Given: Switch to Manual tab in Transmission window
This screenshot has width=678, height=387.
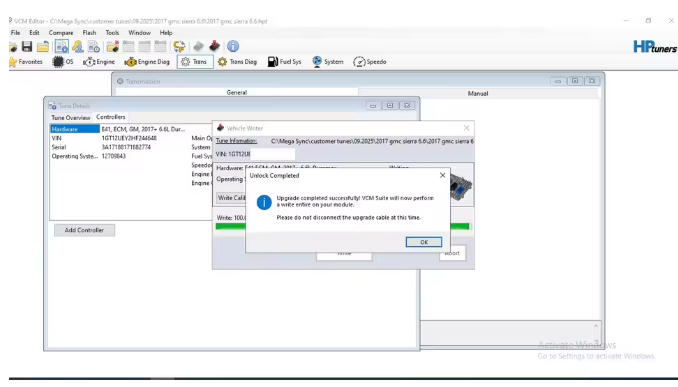Looking at the screenshot, I should pos(478,93).
